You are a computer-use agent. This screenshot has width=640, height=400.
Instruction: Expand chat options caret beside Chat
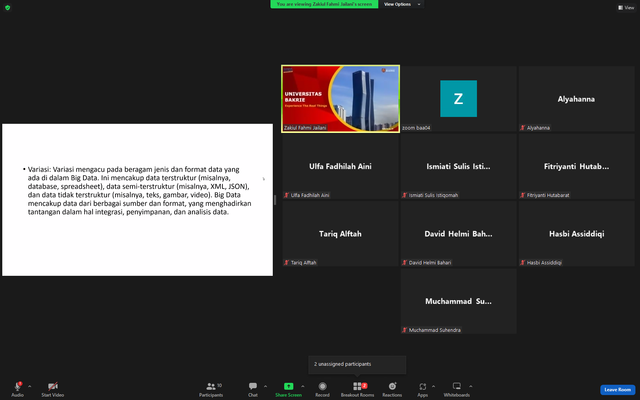click(x=265, y=386)
